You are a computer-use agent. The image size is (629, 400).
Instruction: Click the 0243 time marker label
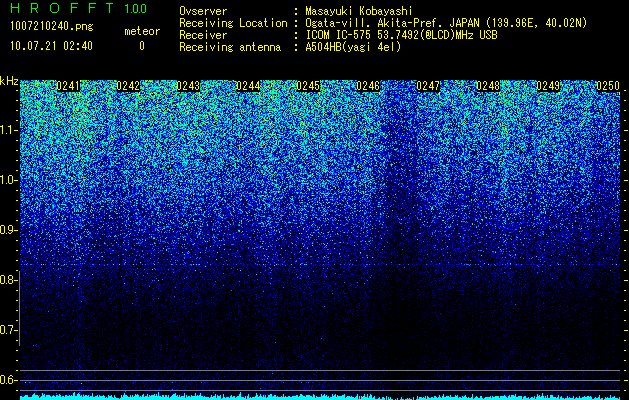click(x=188, y=86)
